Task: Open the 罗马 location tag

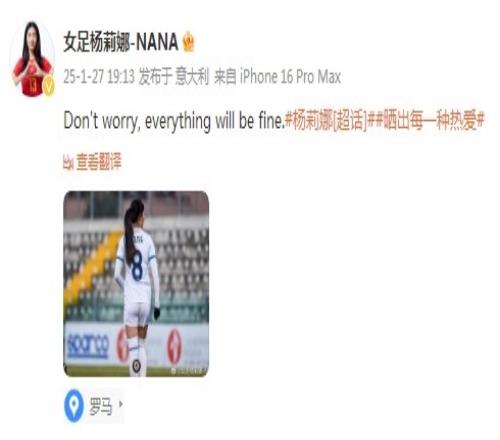Action: [100, 406]
